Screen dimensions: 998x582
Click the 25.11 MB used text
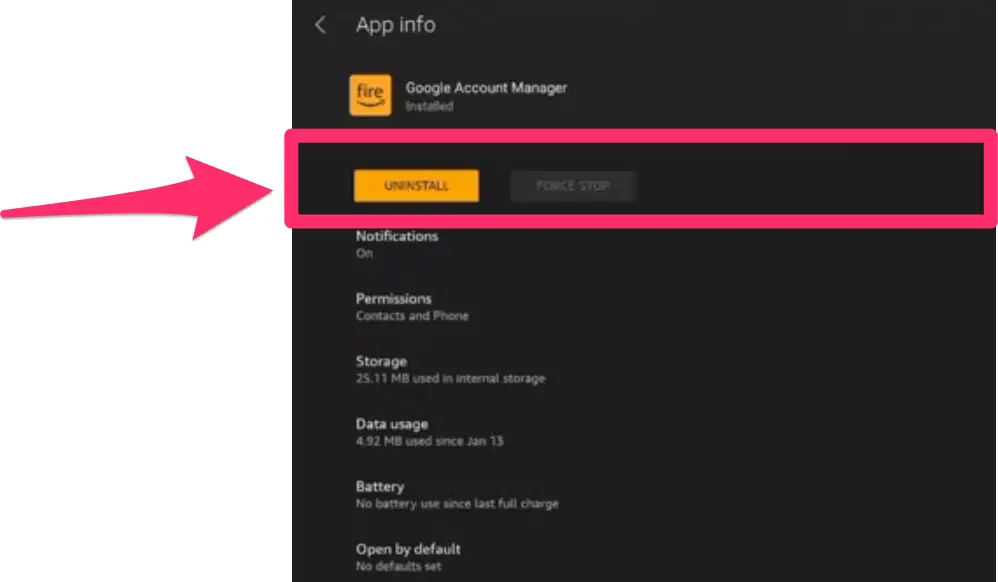tap(451, 378)
